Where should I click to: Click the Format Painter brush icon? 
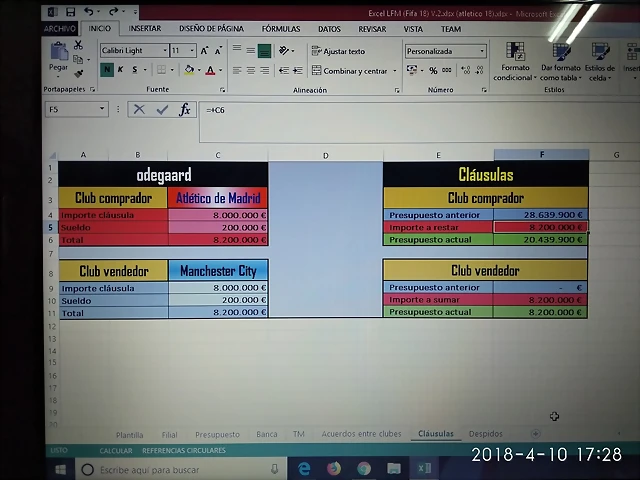tap(78, 74)
